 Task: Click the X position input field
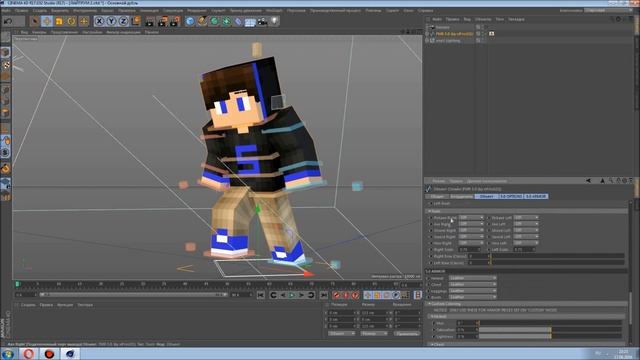click(x=342, y=313)
